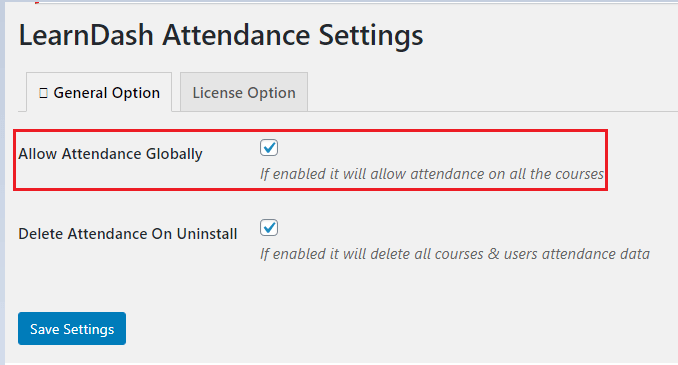
Task: Click the blue checkmark beside Allow Attendance Globally
Action: [269, 147]
